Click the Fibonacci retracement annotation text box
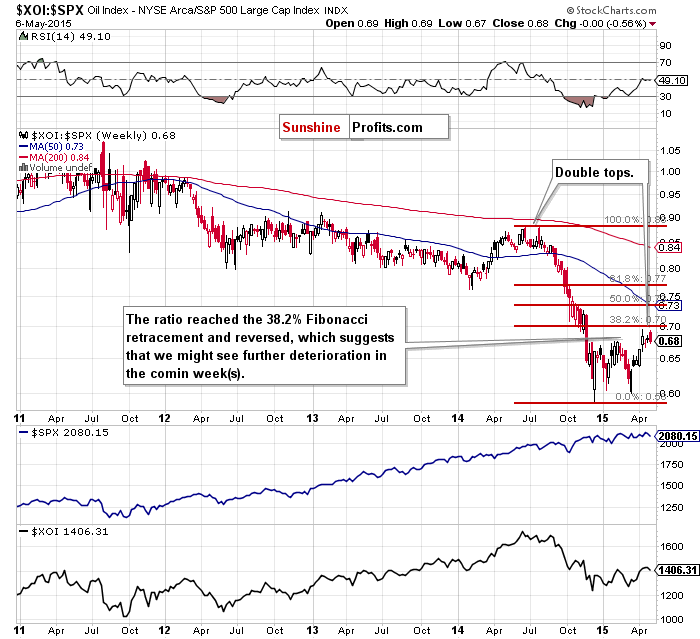This screenshot has height=639, width=700. pos(264,346)
